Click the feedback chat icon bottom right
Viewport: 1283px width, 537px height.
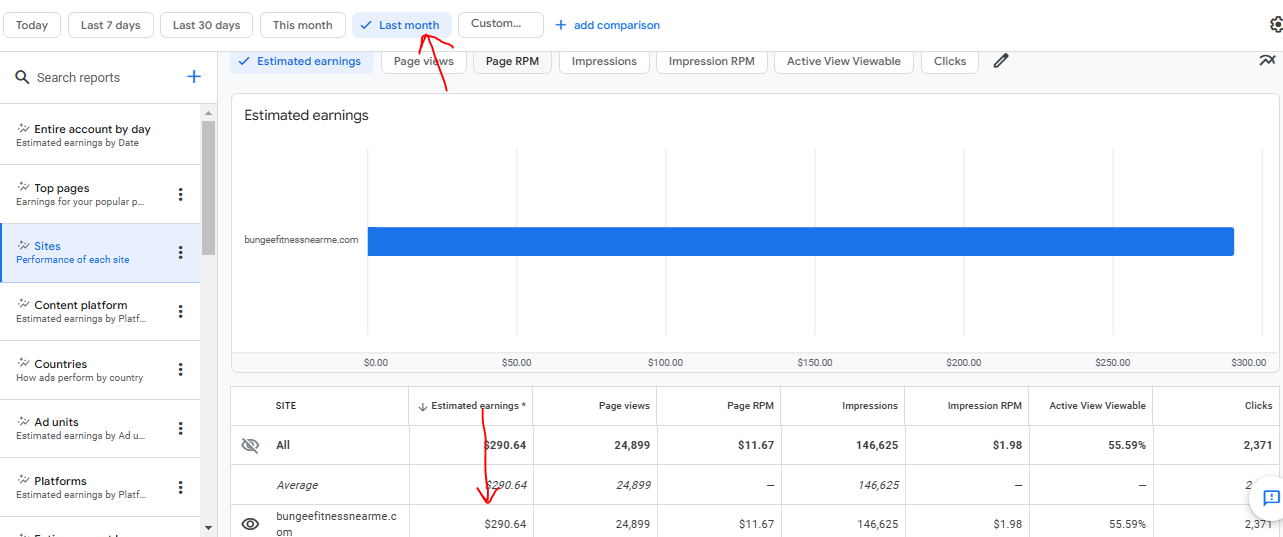pos(1271,498)
